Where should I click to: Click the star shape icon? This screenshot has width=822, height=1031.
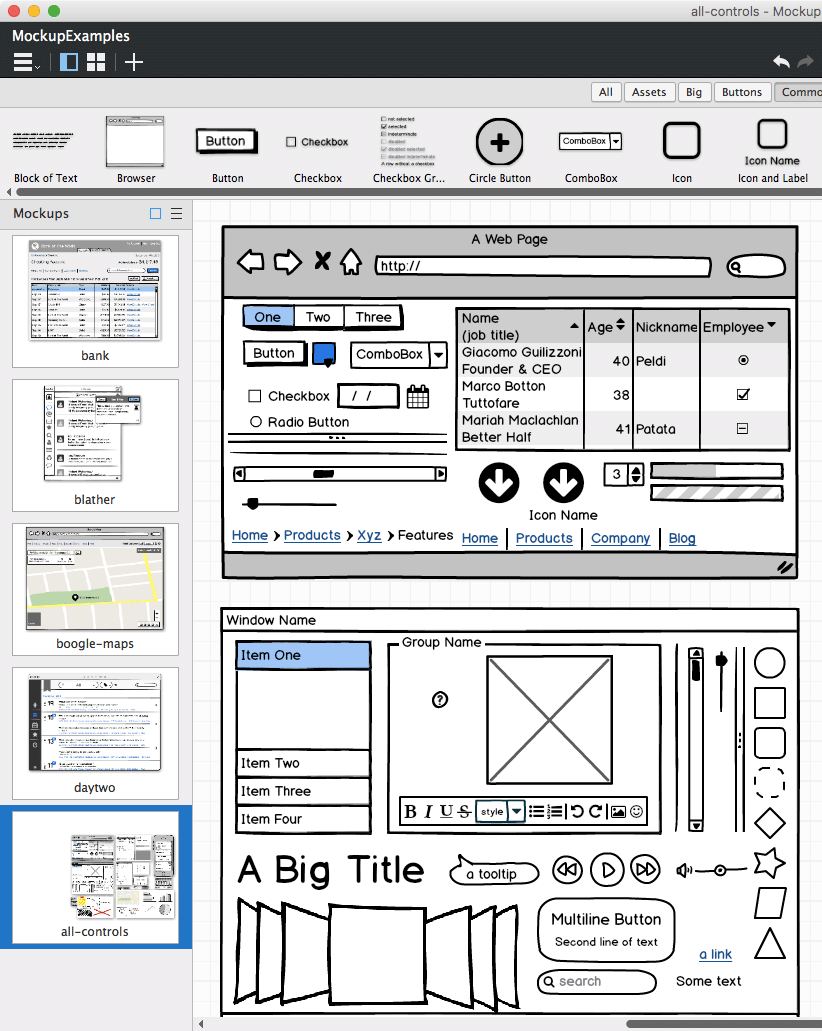[769, 863]
